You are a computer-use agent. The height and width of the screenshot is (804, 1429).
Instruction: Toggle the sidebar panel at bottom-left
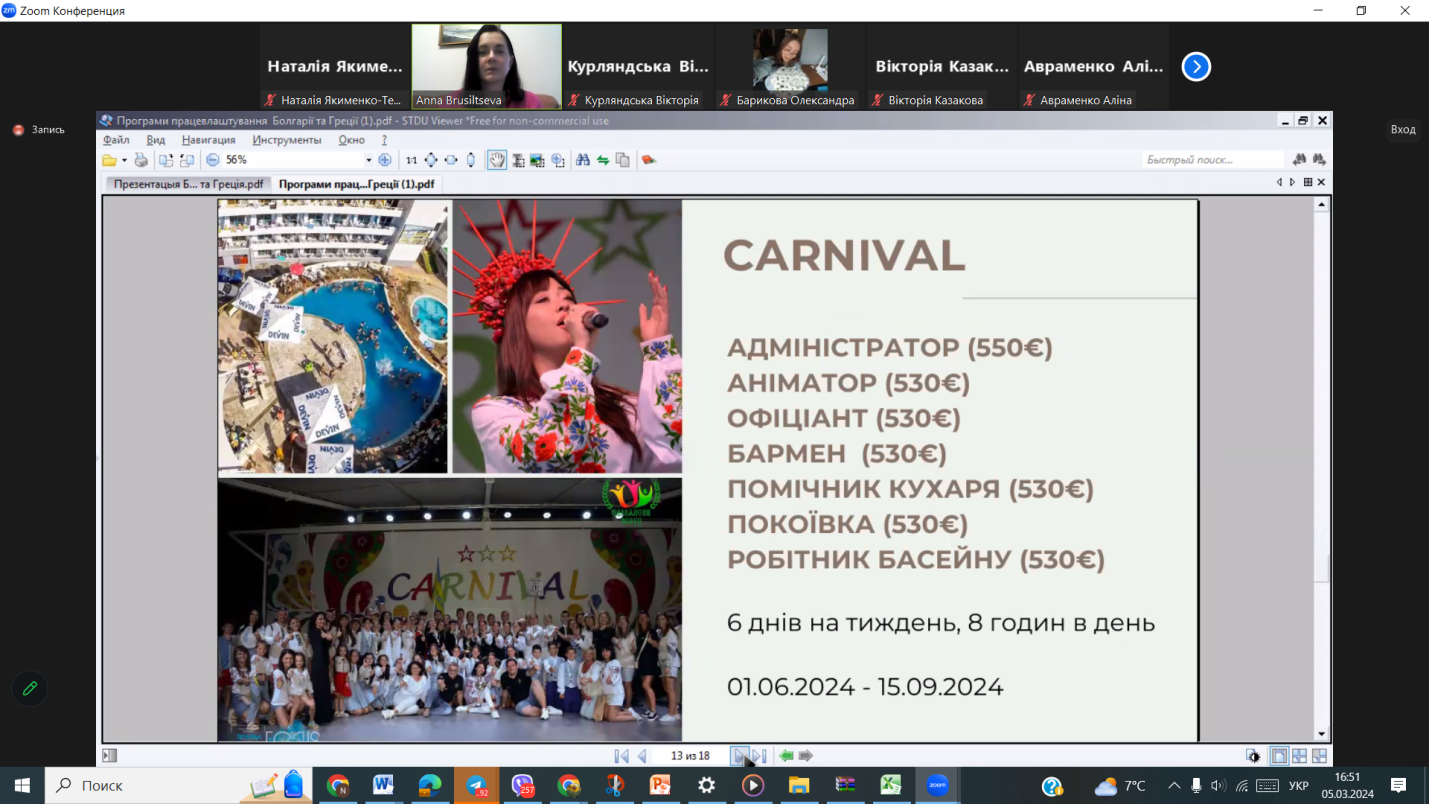click(x=110, y=756)
